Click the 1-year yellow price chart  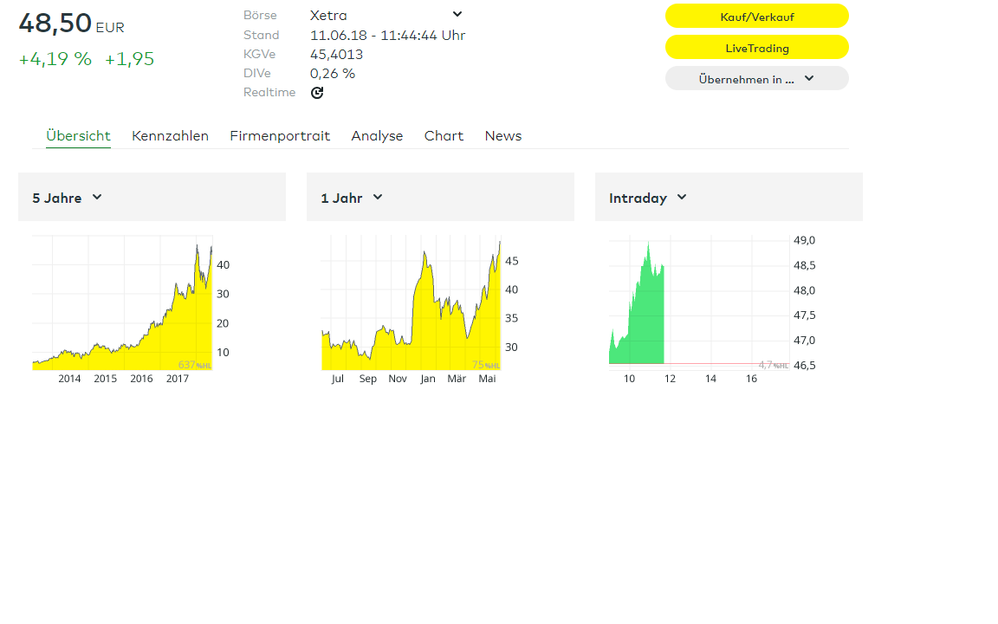410,305
